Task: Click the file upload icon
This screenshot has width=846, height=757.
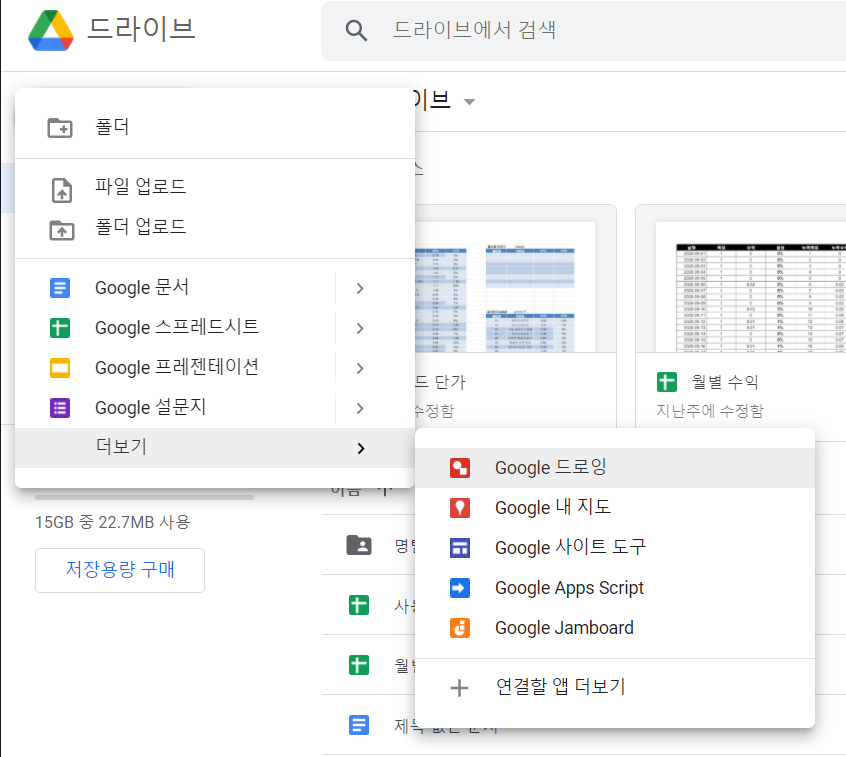Action: coord(62,190)
